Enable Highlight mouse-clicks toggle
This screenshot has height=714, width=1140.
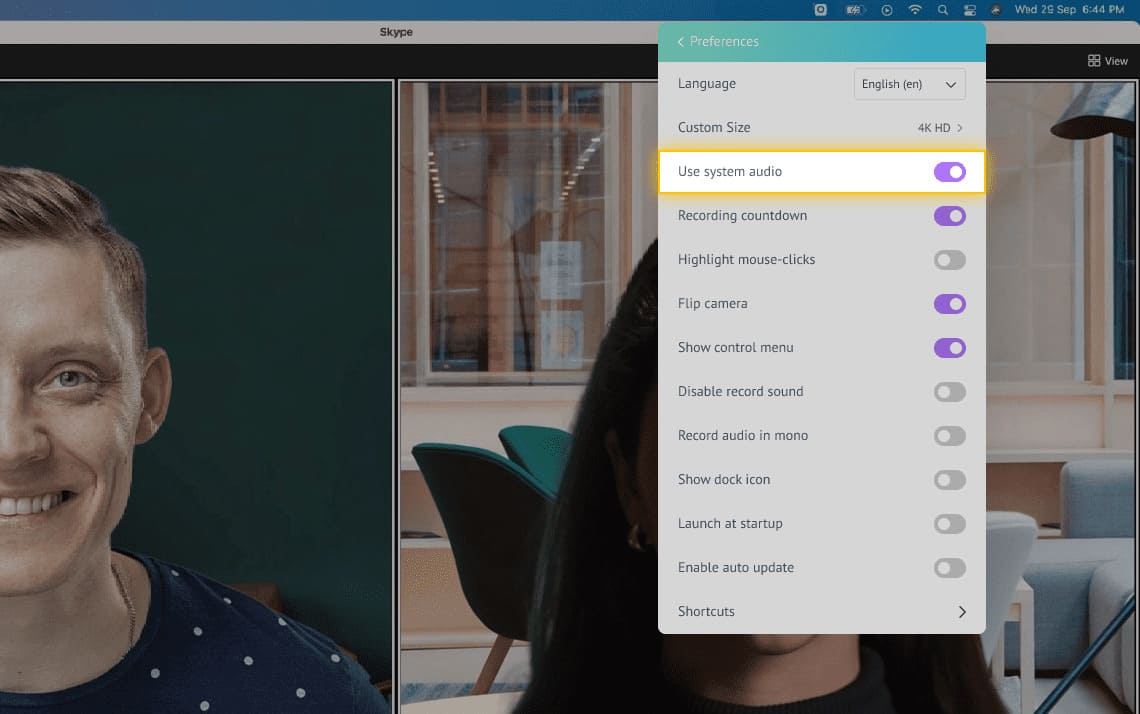pyautogui.click(x=949, y=260)
